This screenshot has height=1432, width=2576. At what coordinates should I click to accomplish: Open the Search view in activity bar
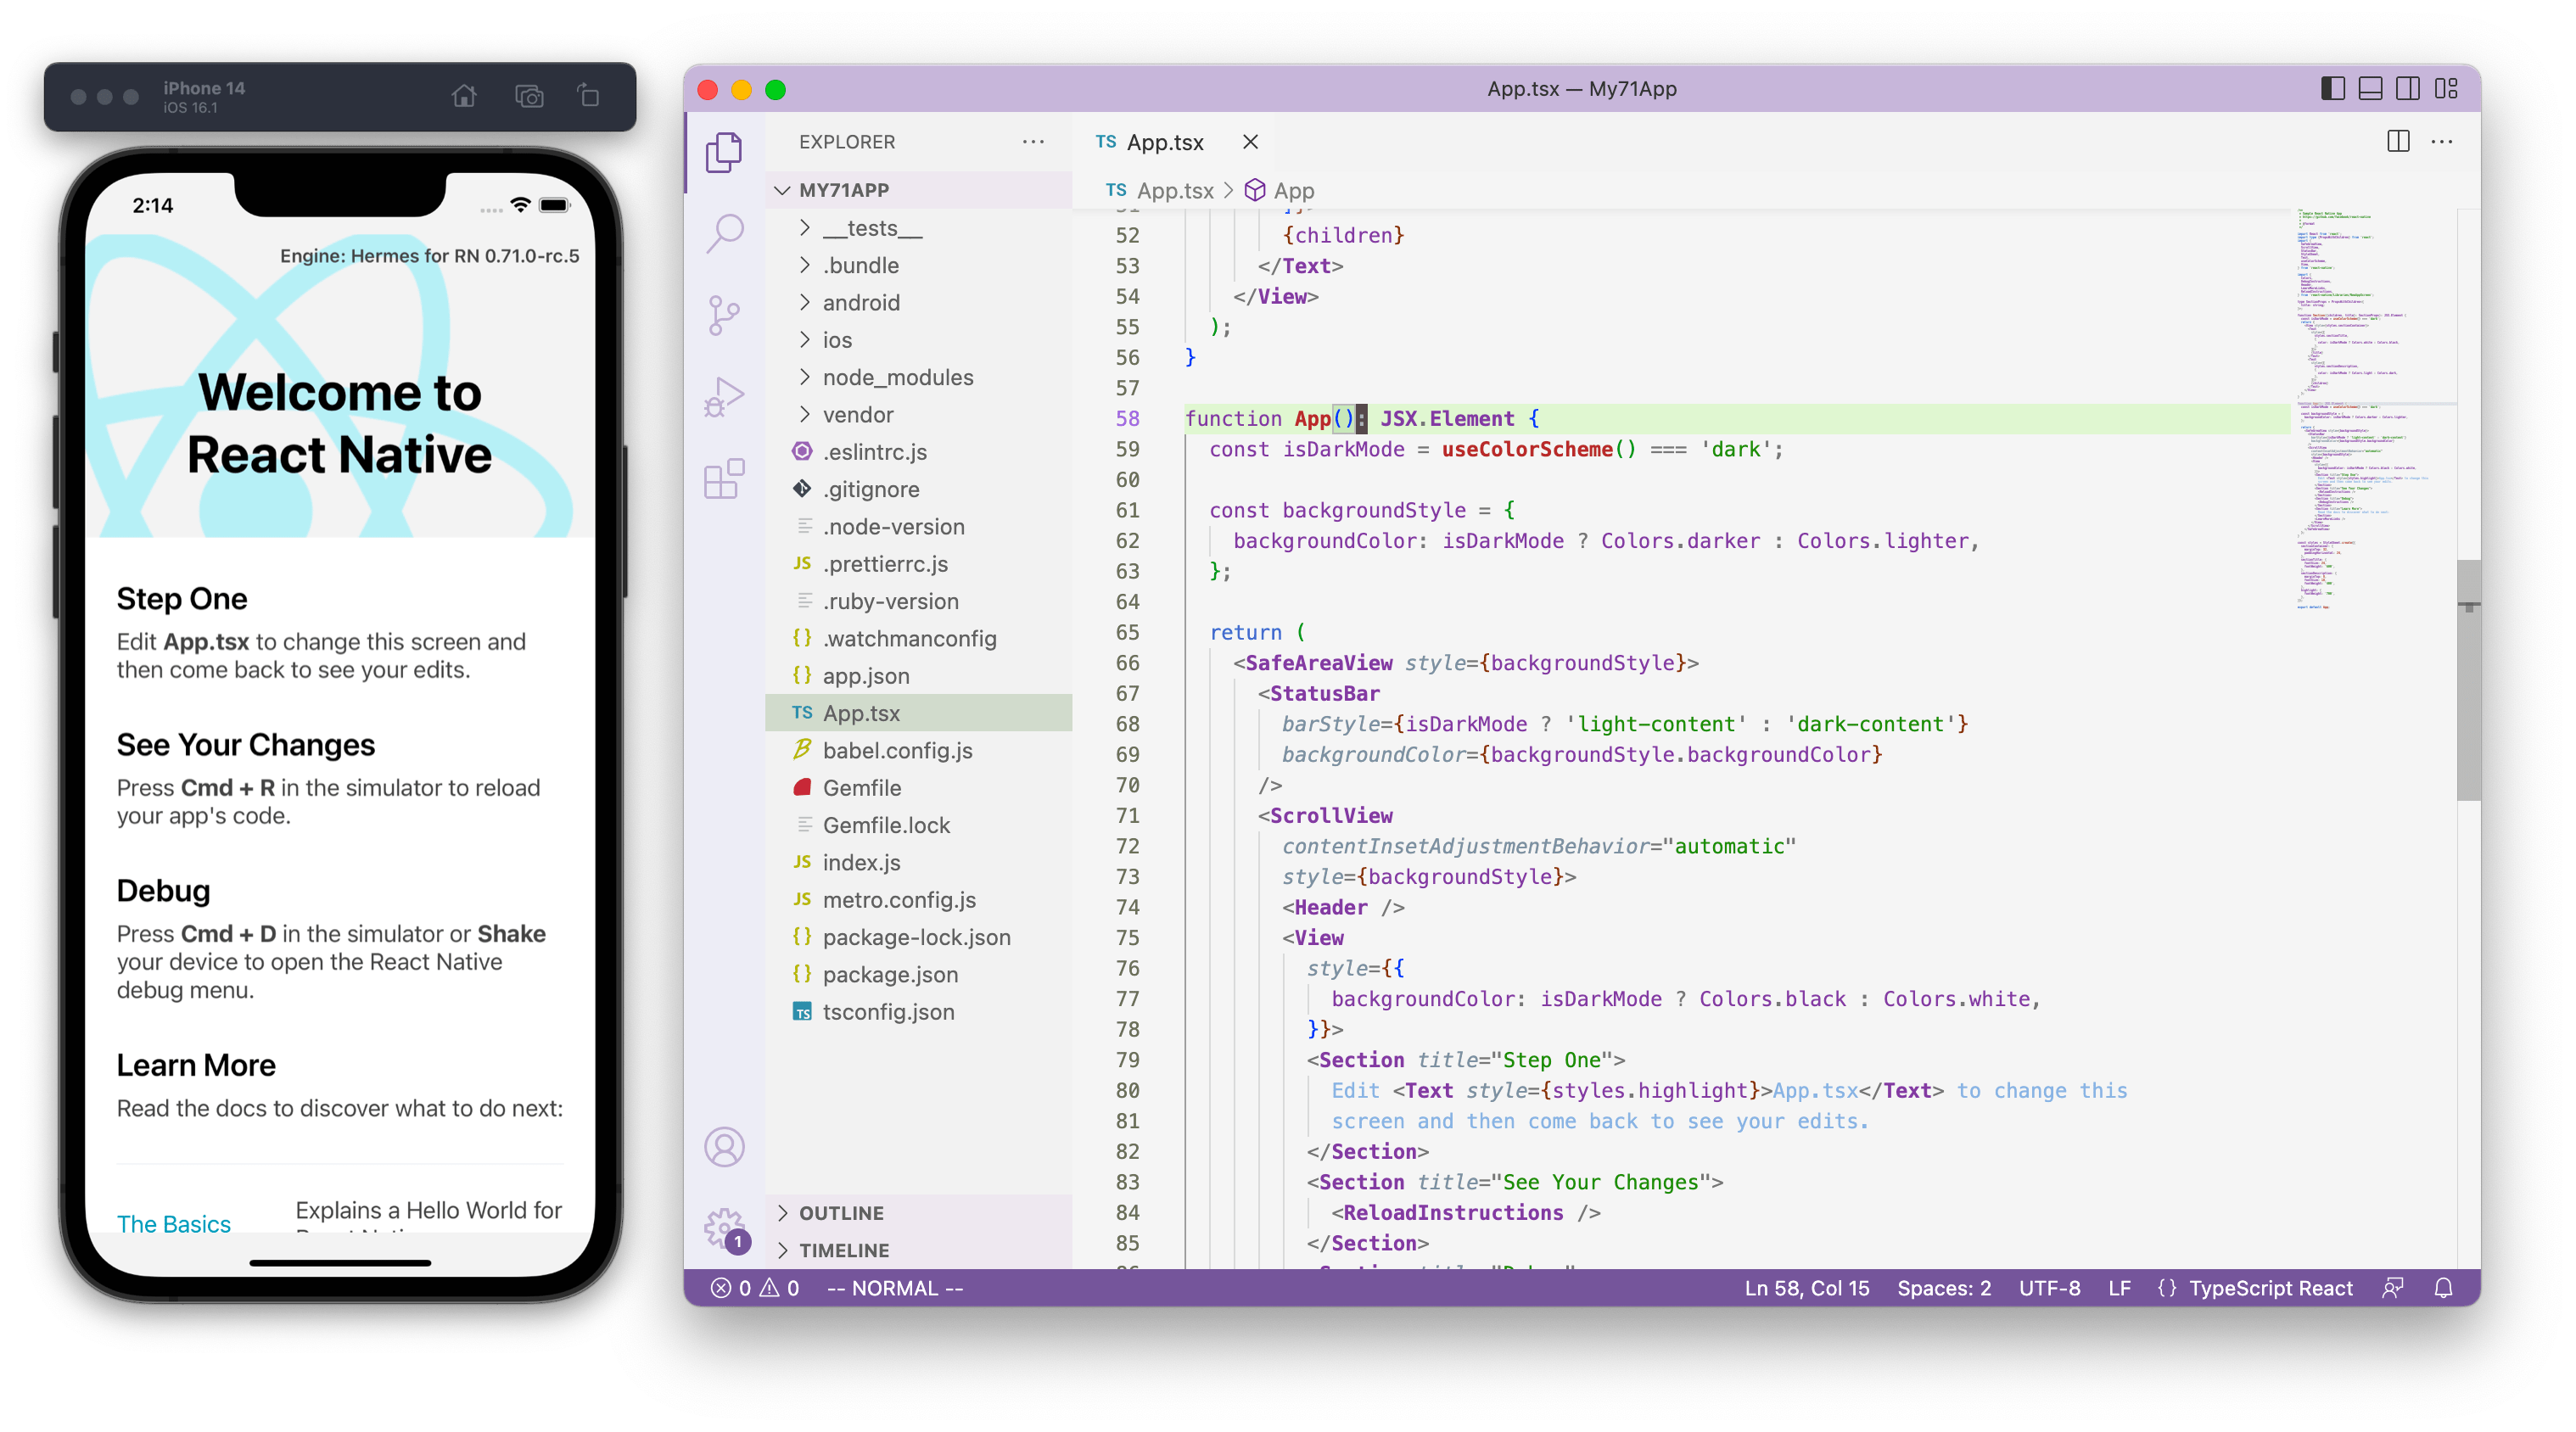724,233
